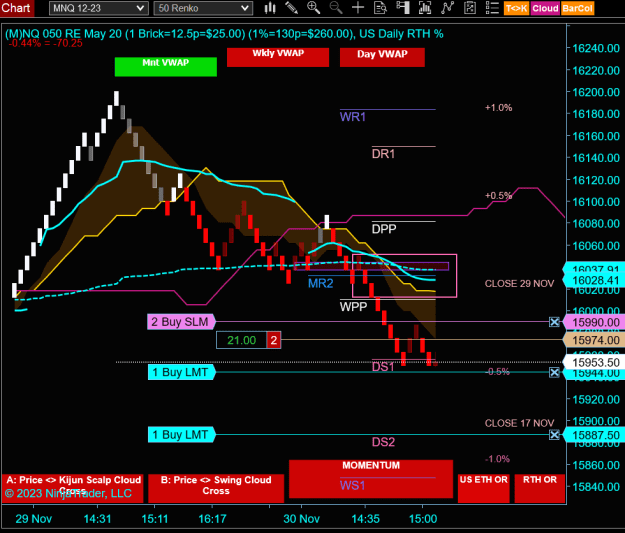The width and height of the screenshot is (625, 533).
Task: Select the drawing tools pencil icon
Action: (291, 8)
